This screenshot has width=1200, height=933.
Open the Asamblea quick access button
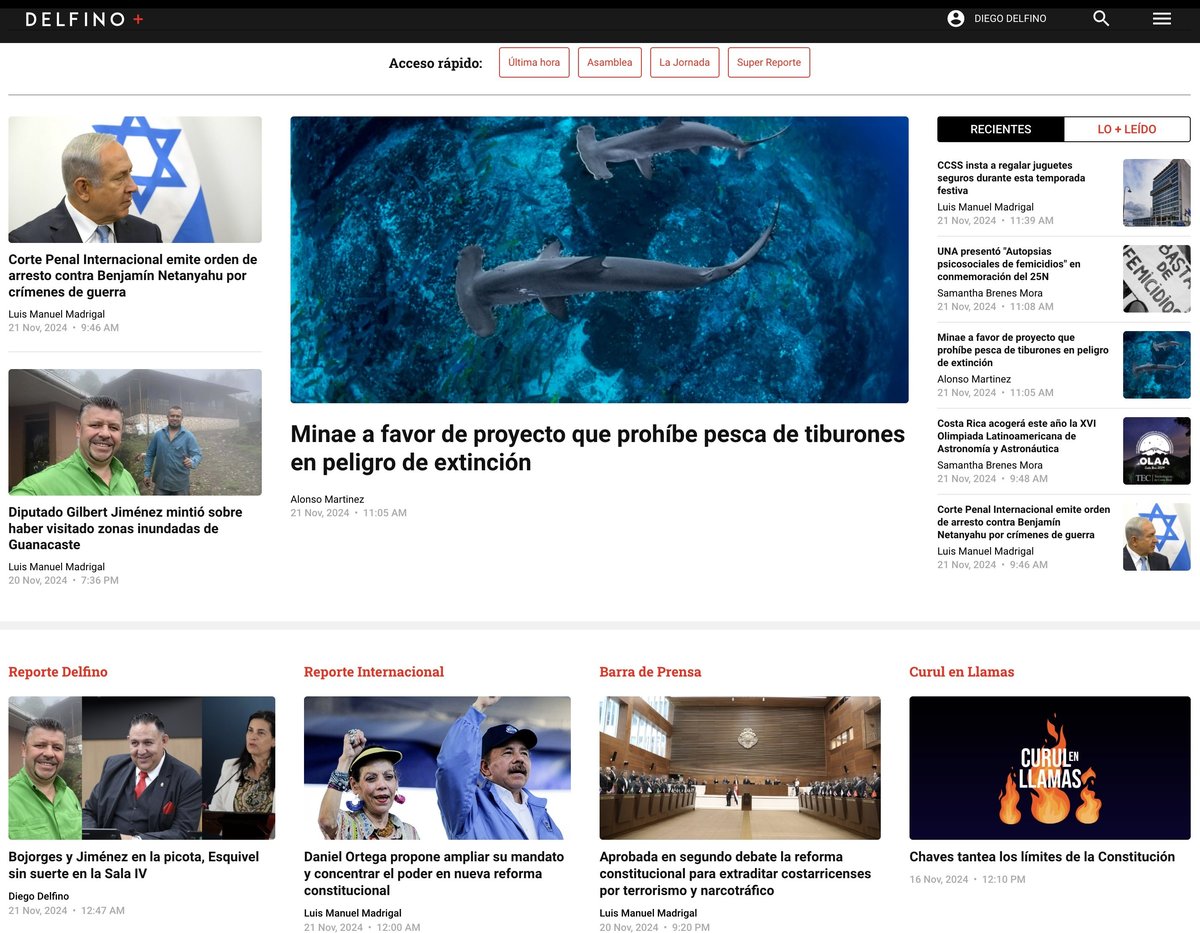point(610,62)
